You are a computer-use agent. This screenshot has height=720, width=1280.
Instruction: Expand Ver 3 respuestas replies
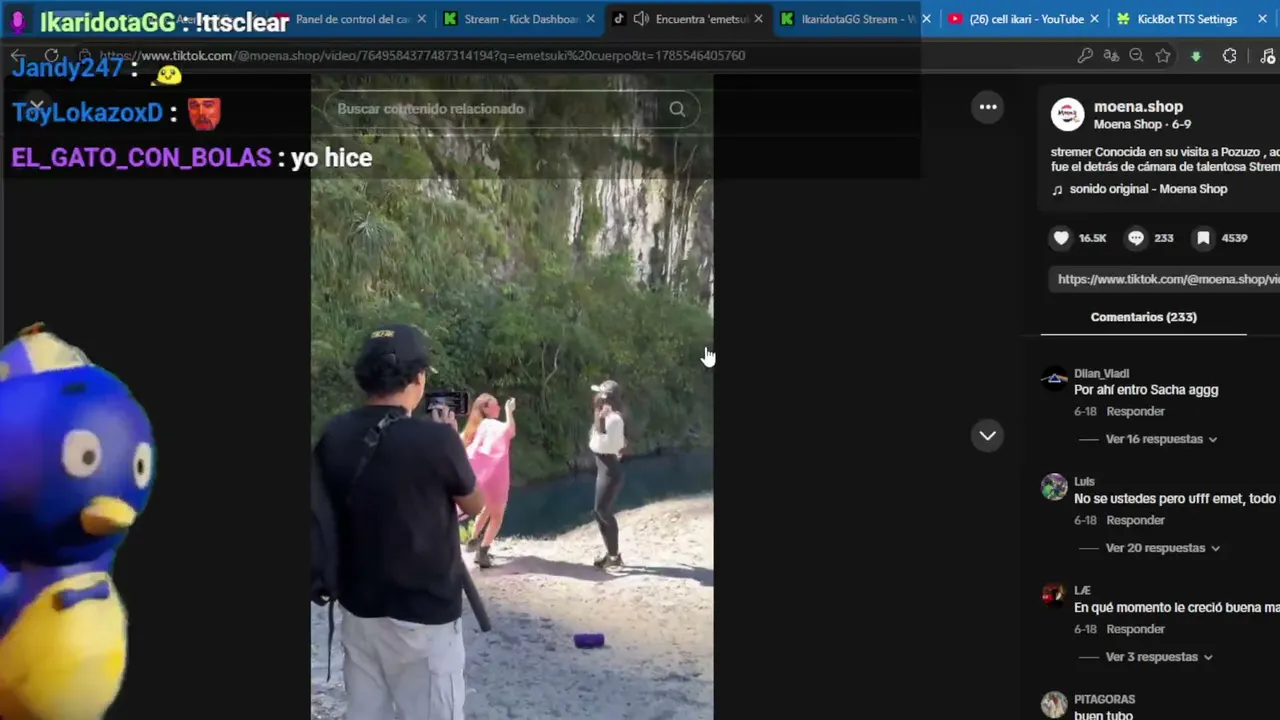1159,657
